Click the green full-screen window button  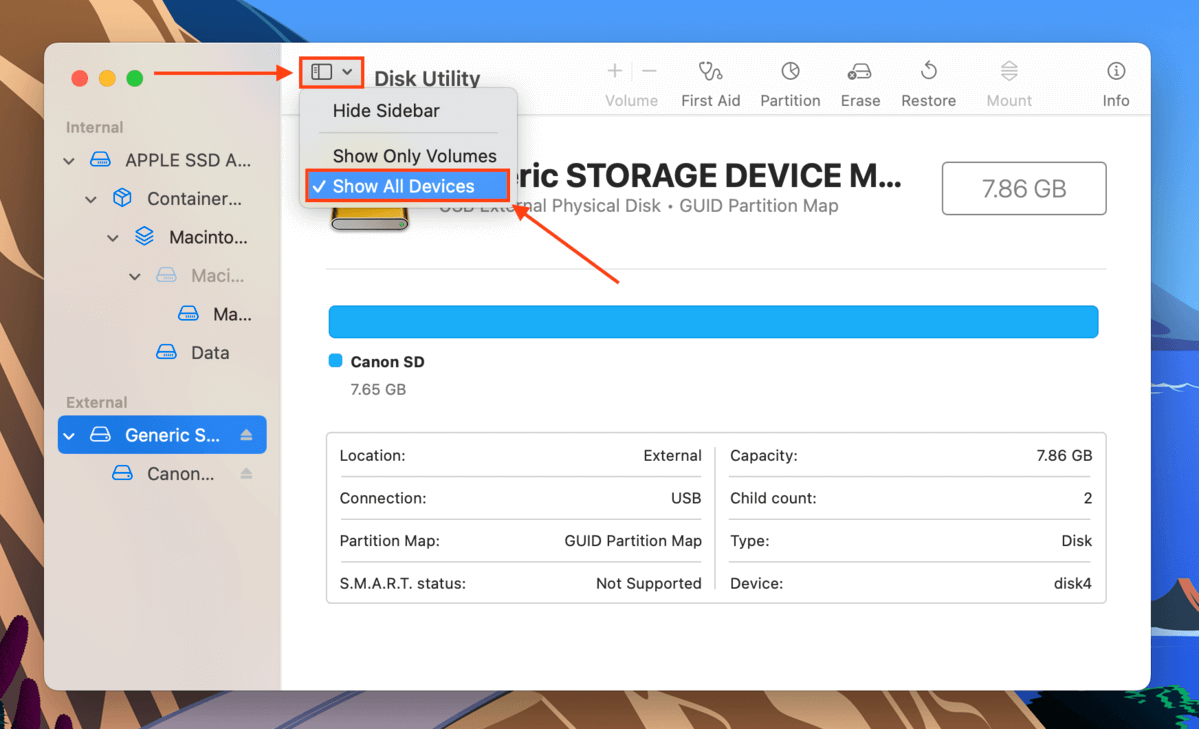(x=135, y=78)
